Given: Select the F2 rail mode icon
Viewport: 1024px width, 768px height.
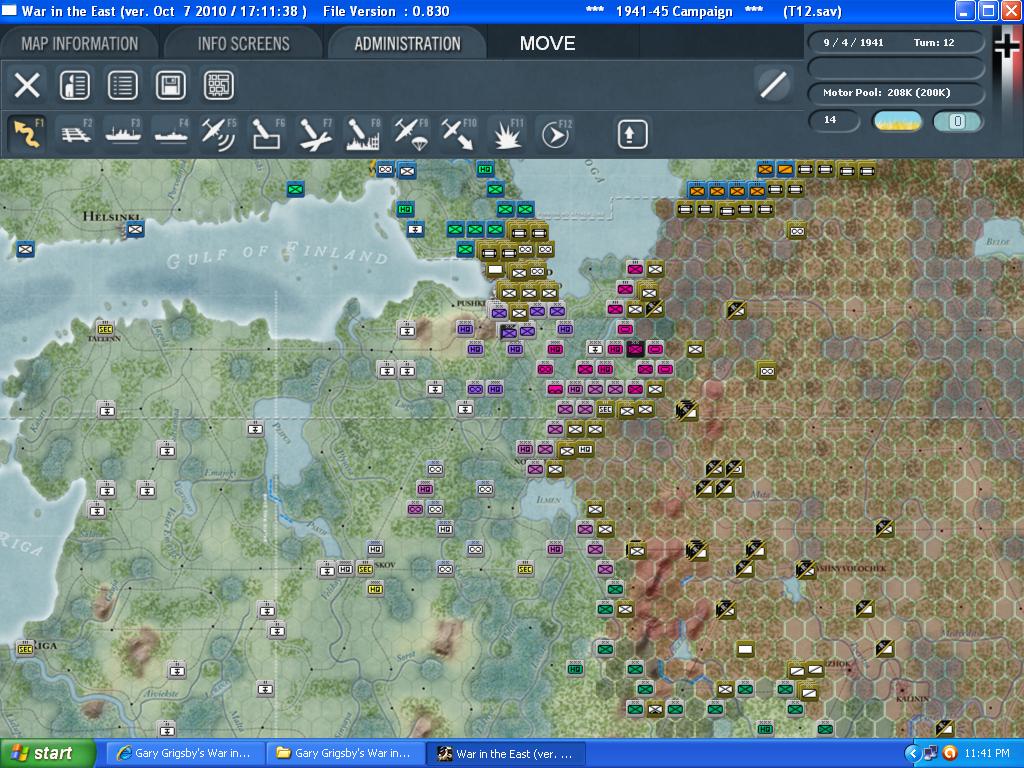Looking at the screenshot, I should tap(75, 134).
